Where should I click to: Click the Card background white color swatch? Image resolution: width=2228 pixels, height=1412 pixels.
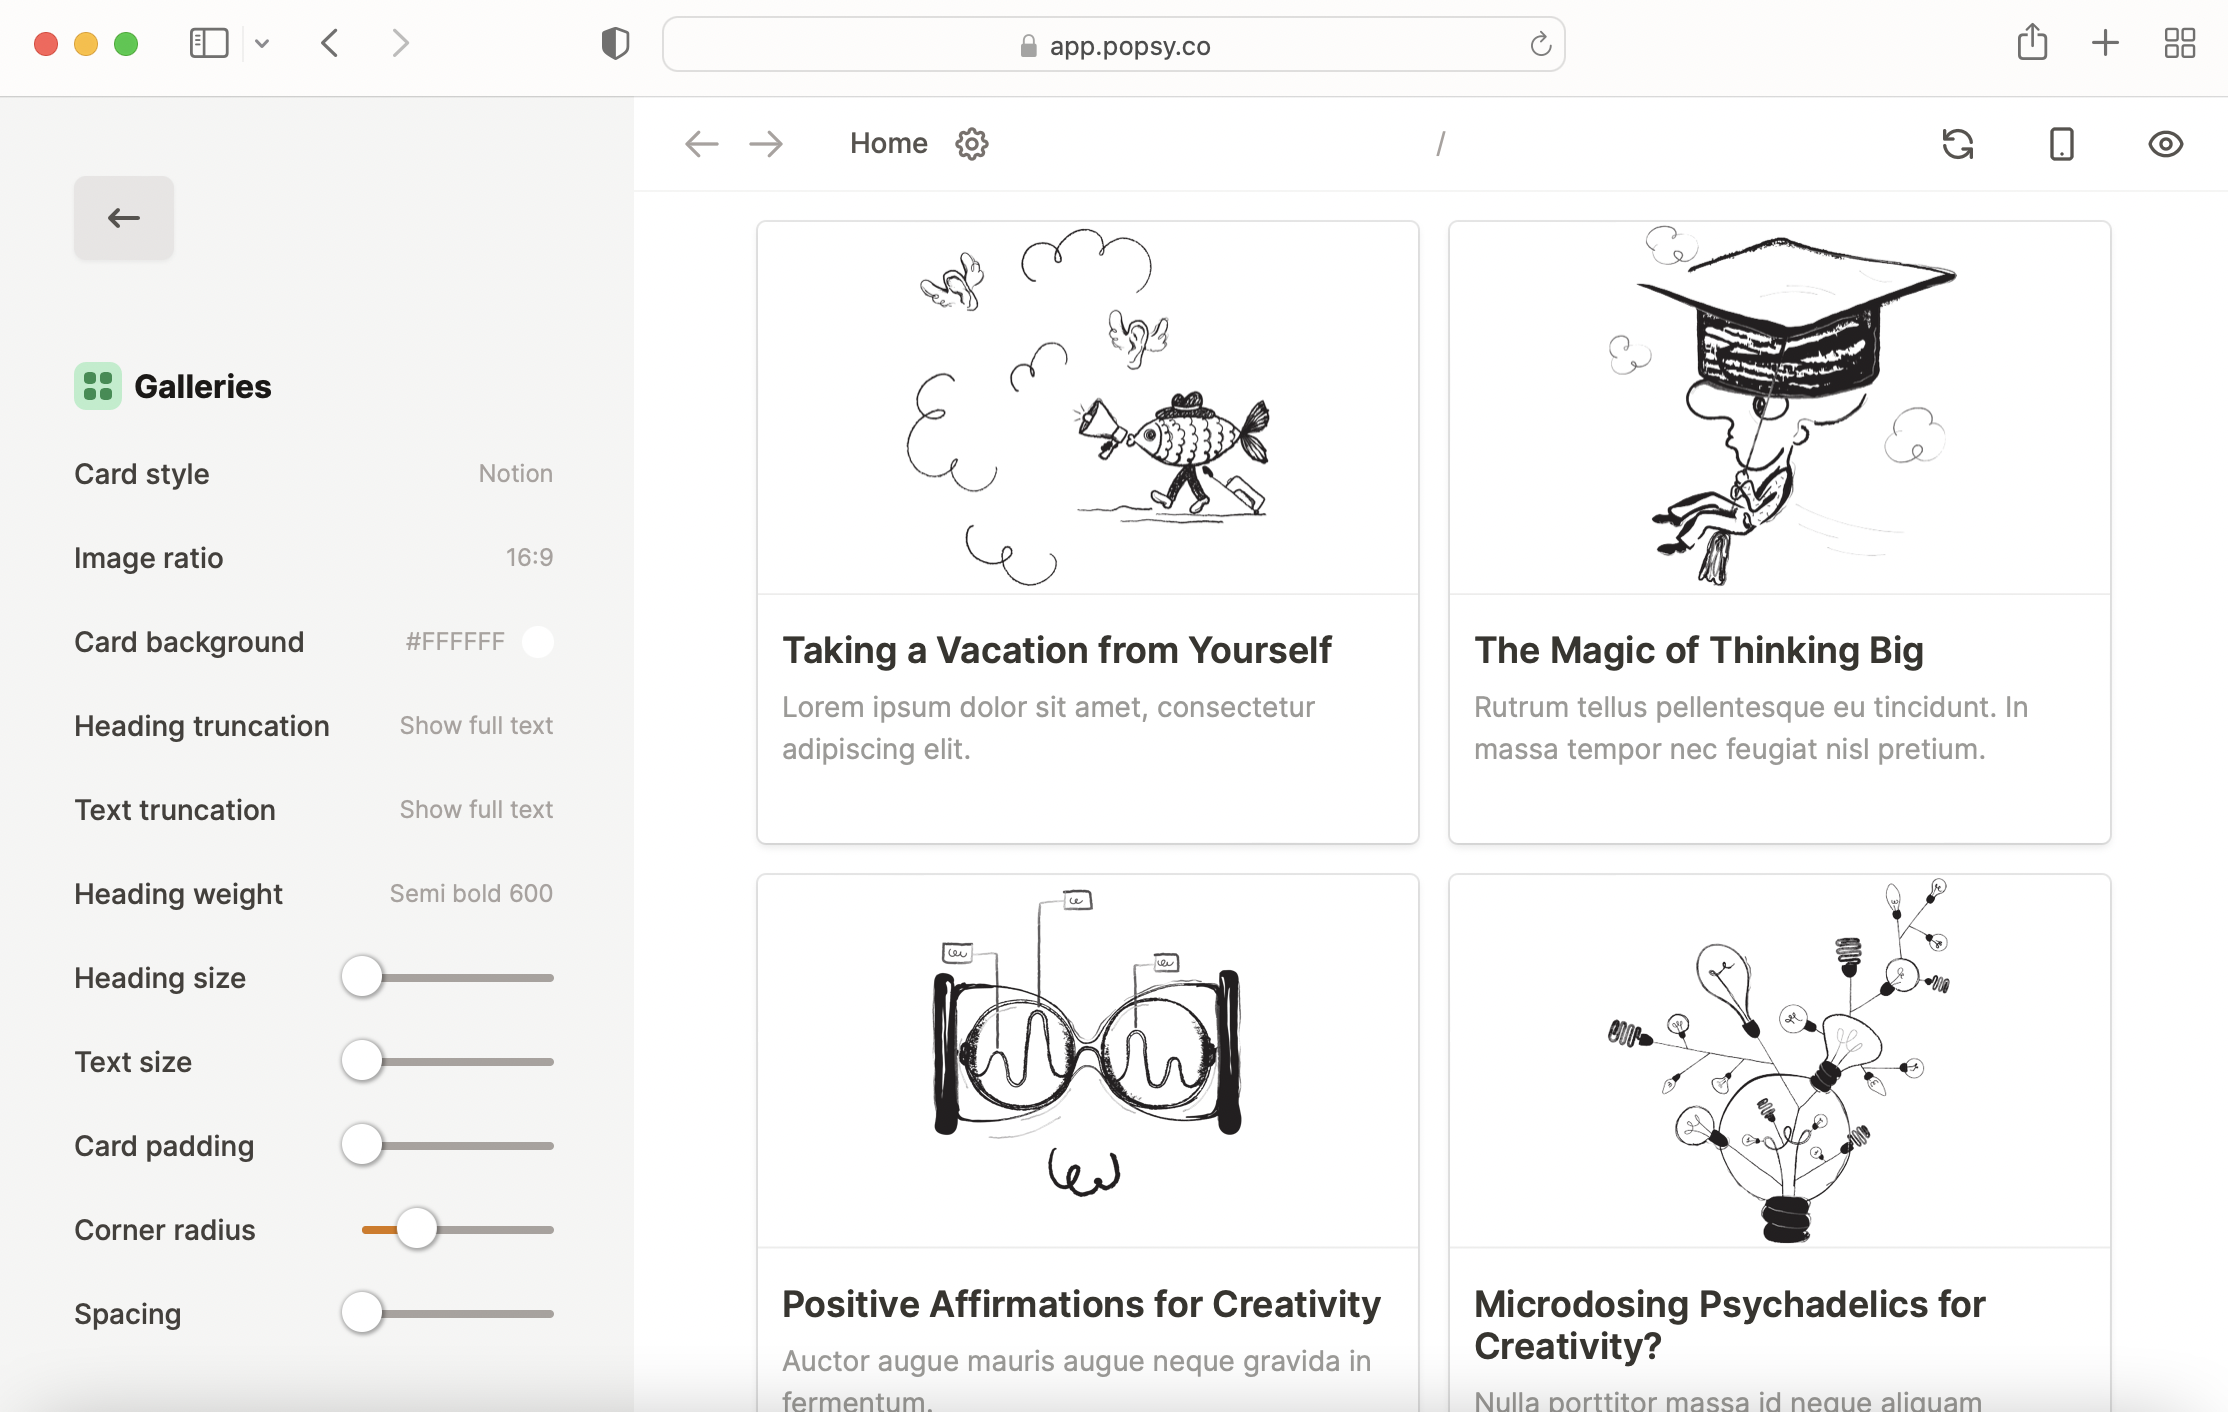[538, 641]
